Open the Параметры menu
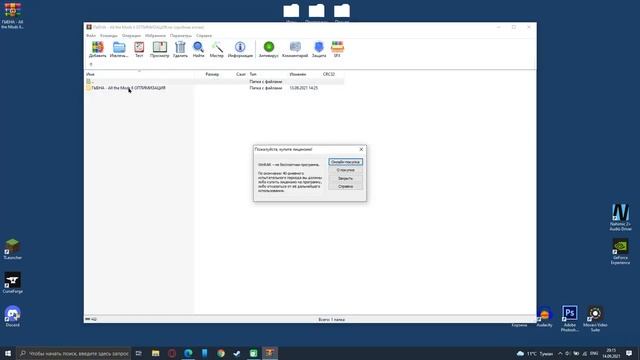The width and height of the screenshot is (640, 360). (x=181, y=36)
